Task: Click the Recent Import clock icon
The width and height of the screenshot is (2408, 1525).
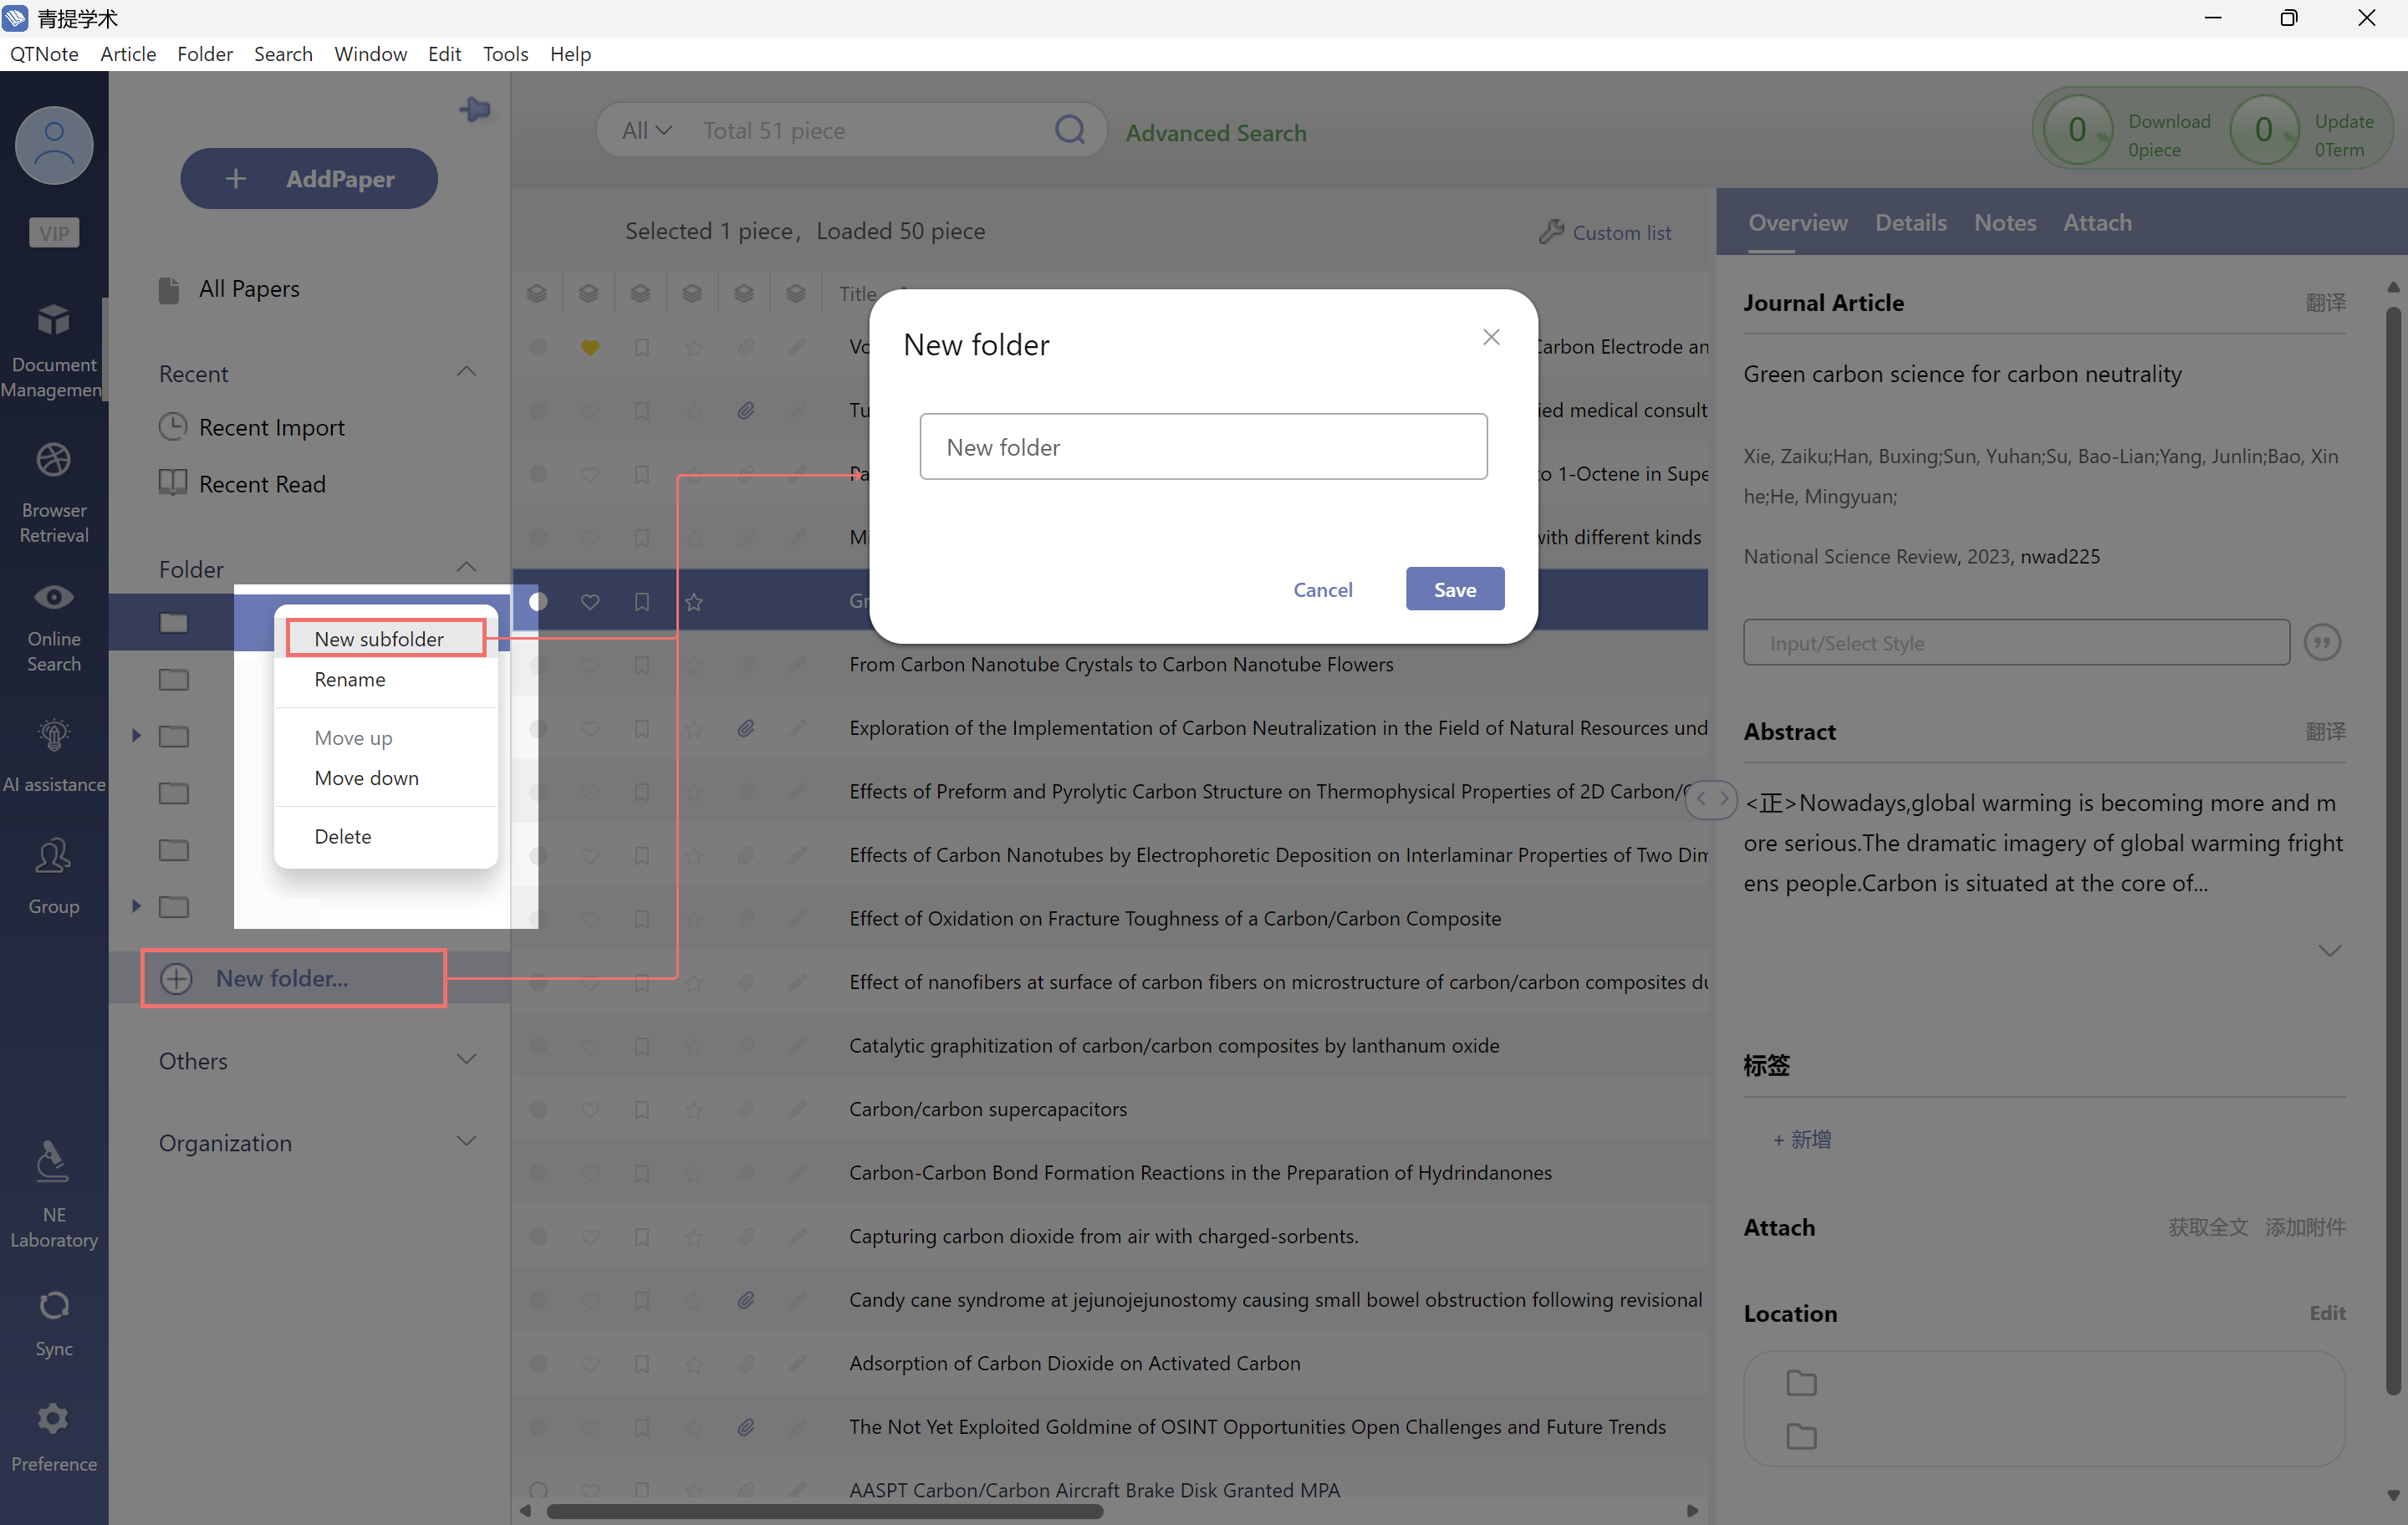Action: point(173,427)
